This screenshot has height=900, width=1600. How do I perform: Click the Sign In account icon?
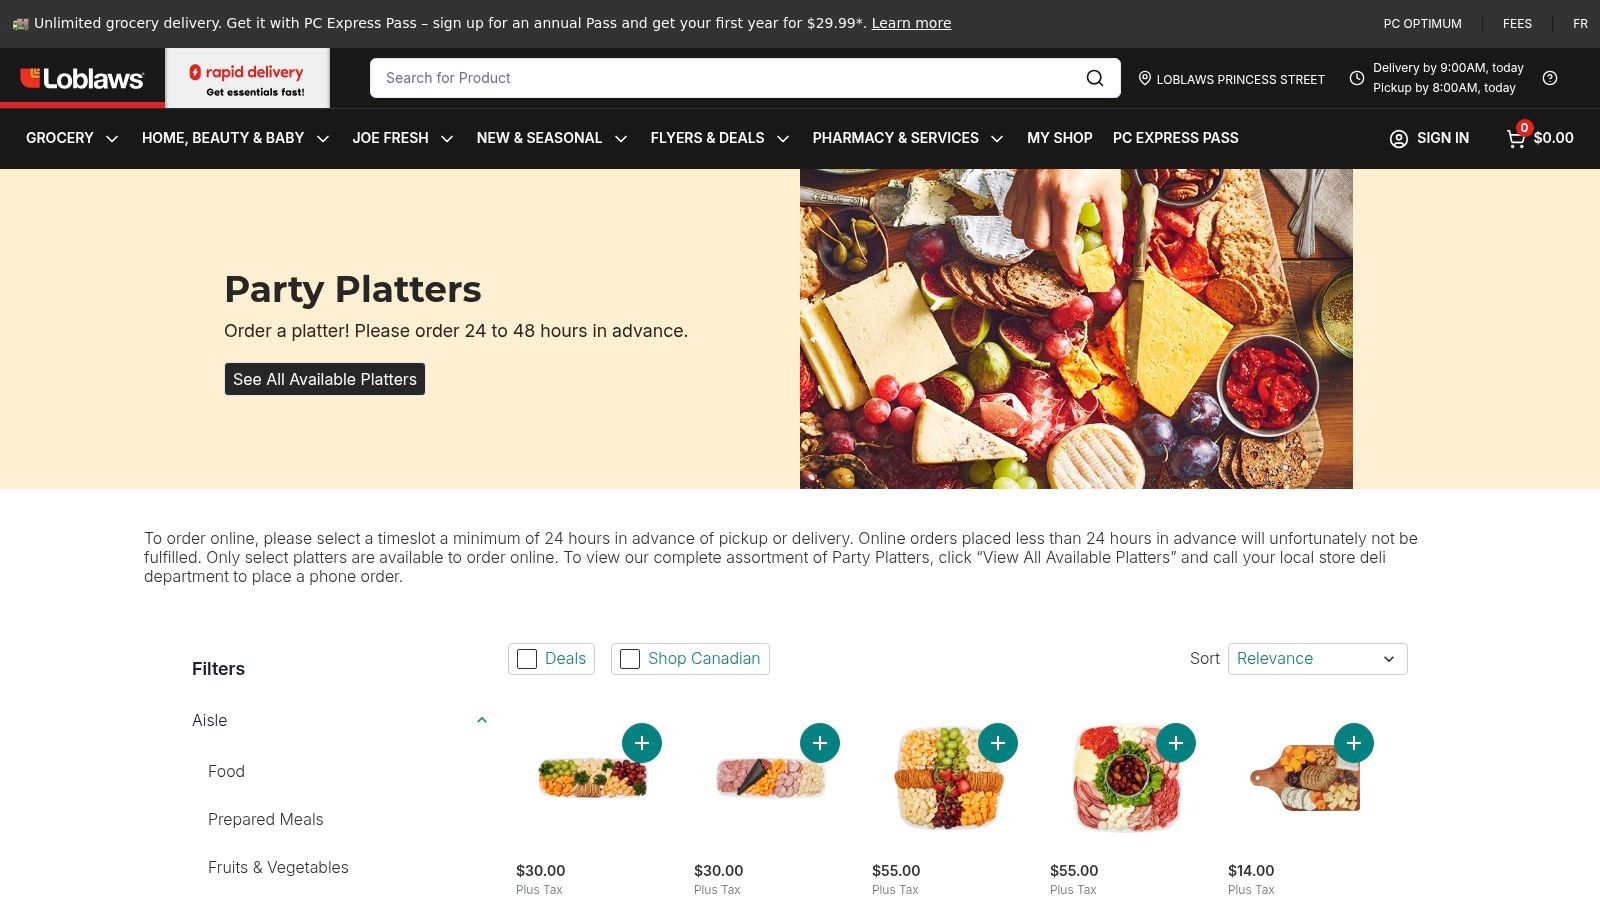[x=1399, y=138]
